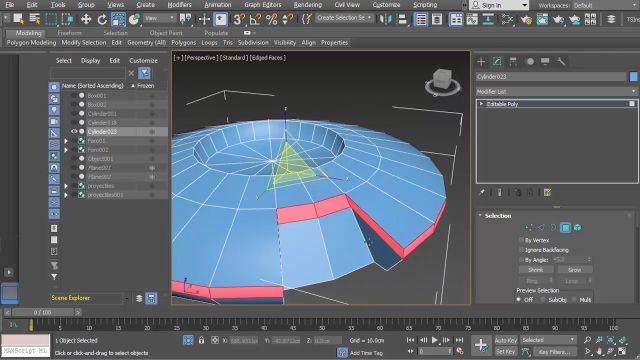Expand the Faro001 tree item

pyautogui.click(x=66, y=141)
